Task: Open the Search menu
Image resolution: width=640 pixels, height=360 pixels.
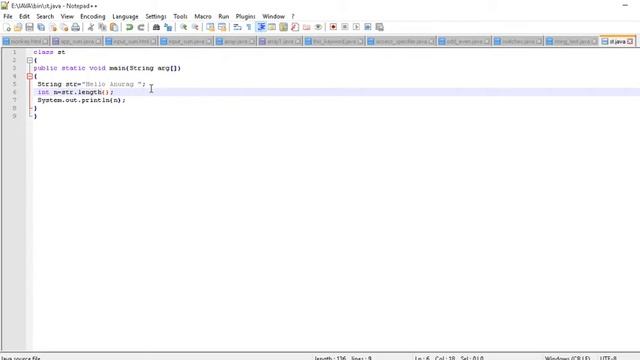Action: point(45,16)
